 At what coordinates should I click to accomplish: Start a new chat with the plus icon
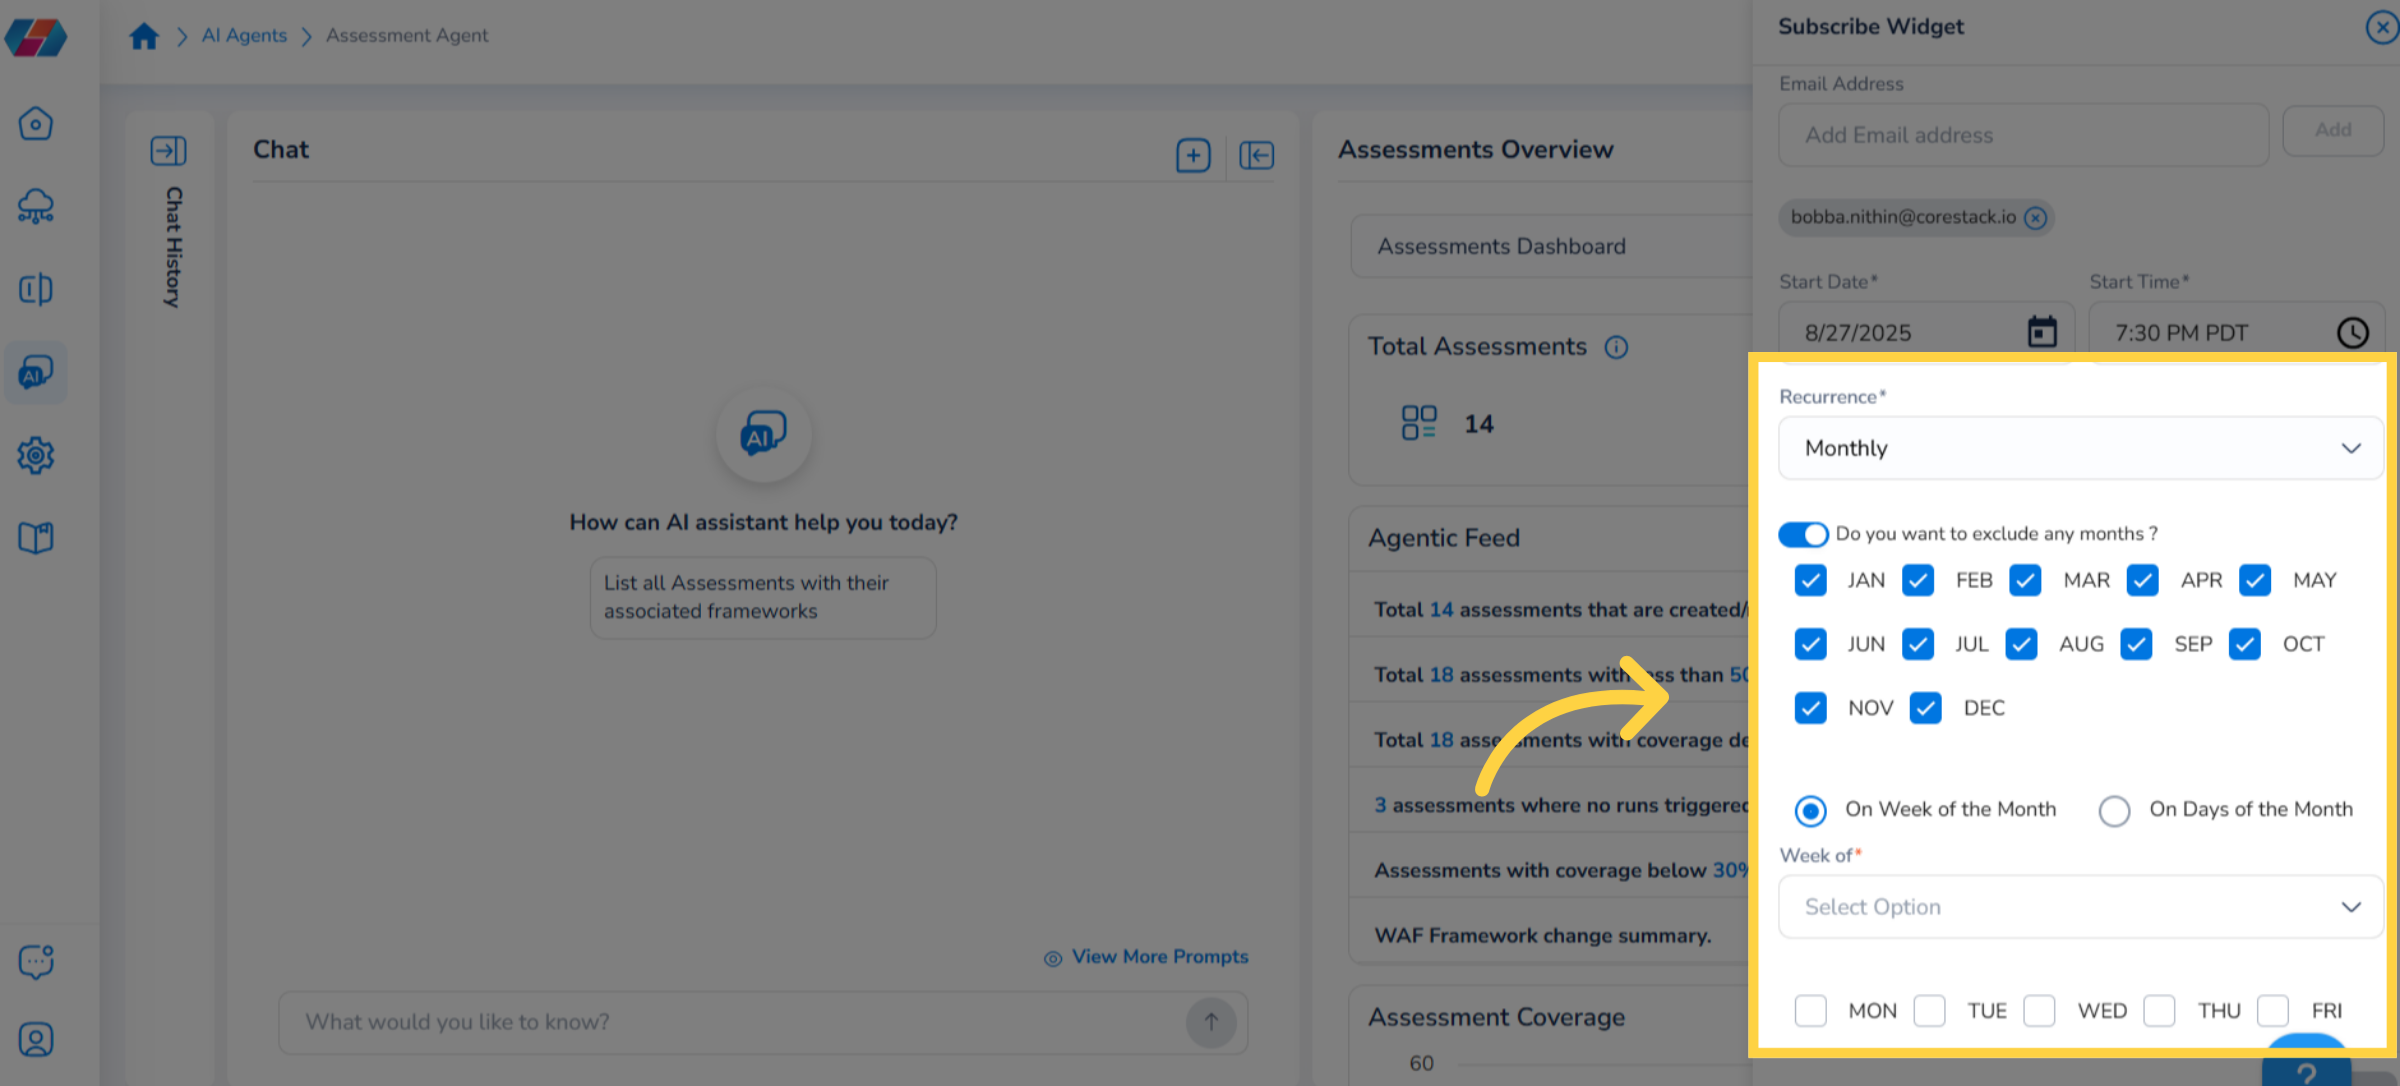coord(1192,155)
